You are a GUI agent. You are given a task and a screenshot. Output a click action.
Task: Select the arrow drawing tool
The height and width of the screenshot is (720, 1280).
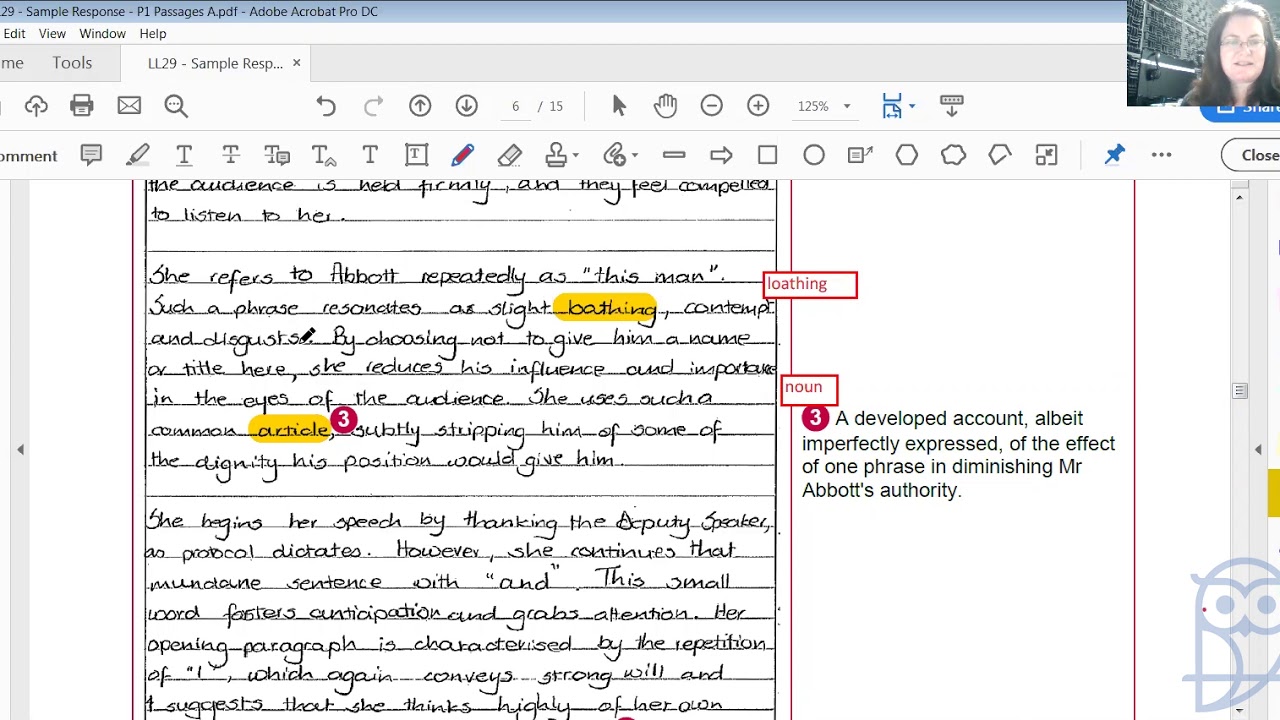click(721, 155)
